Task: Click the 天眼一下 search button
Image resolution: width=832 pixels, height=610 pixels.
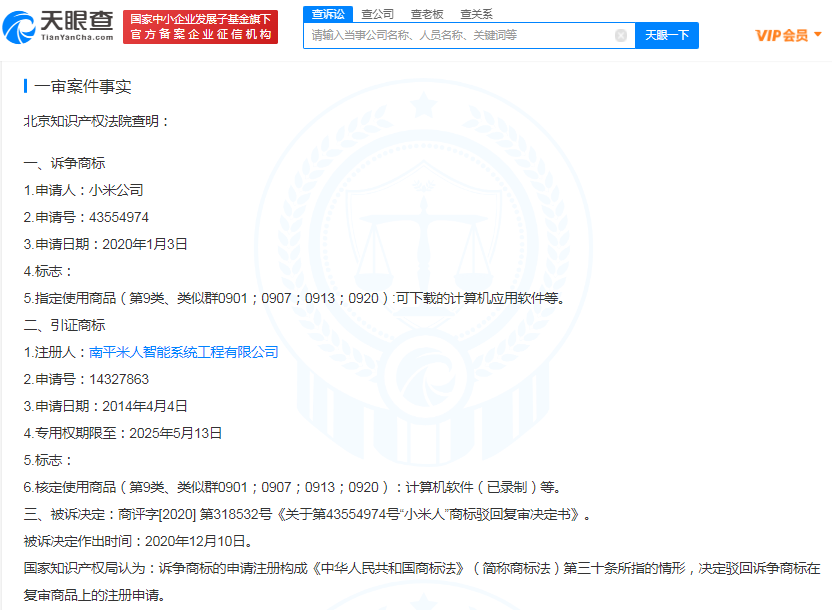Action: tap(667, 36)
